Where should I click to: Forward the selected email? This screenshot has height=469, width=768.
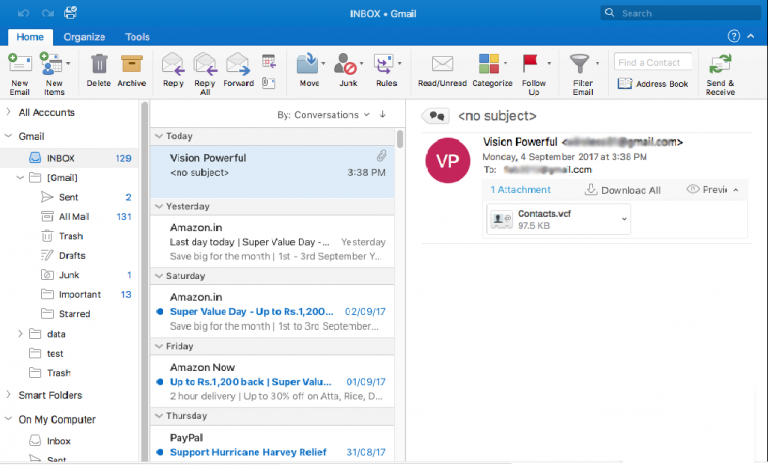239,70
